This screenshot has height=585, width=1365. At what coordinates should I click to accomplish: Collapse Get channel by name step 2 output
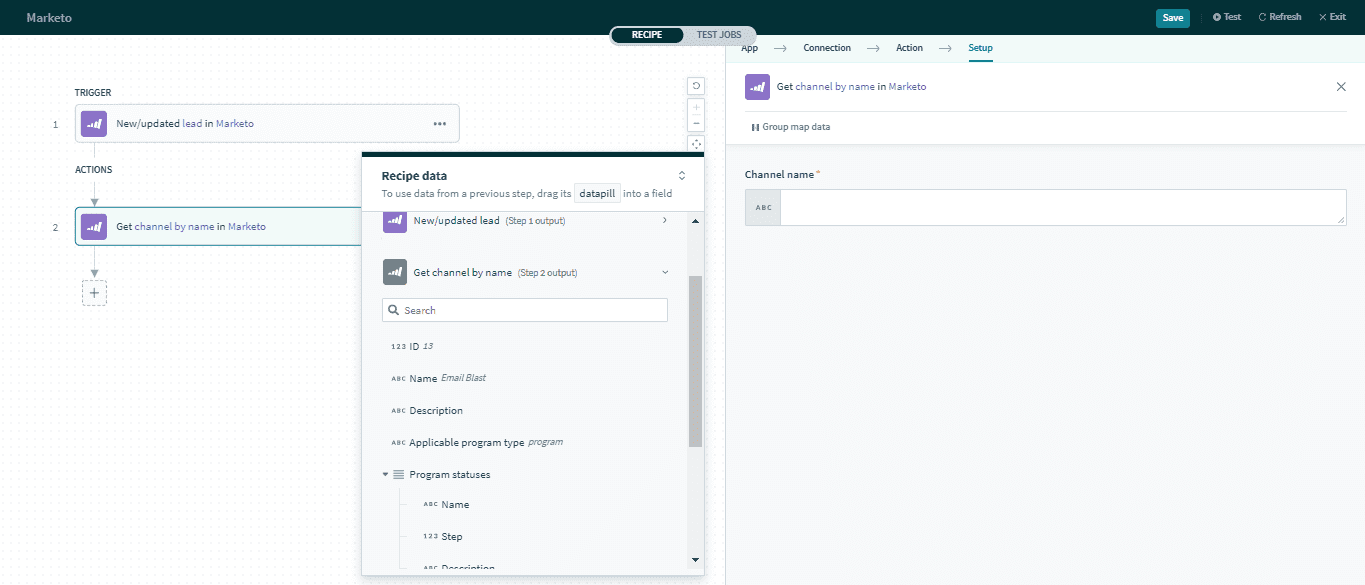665,272
